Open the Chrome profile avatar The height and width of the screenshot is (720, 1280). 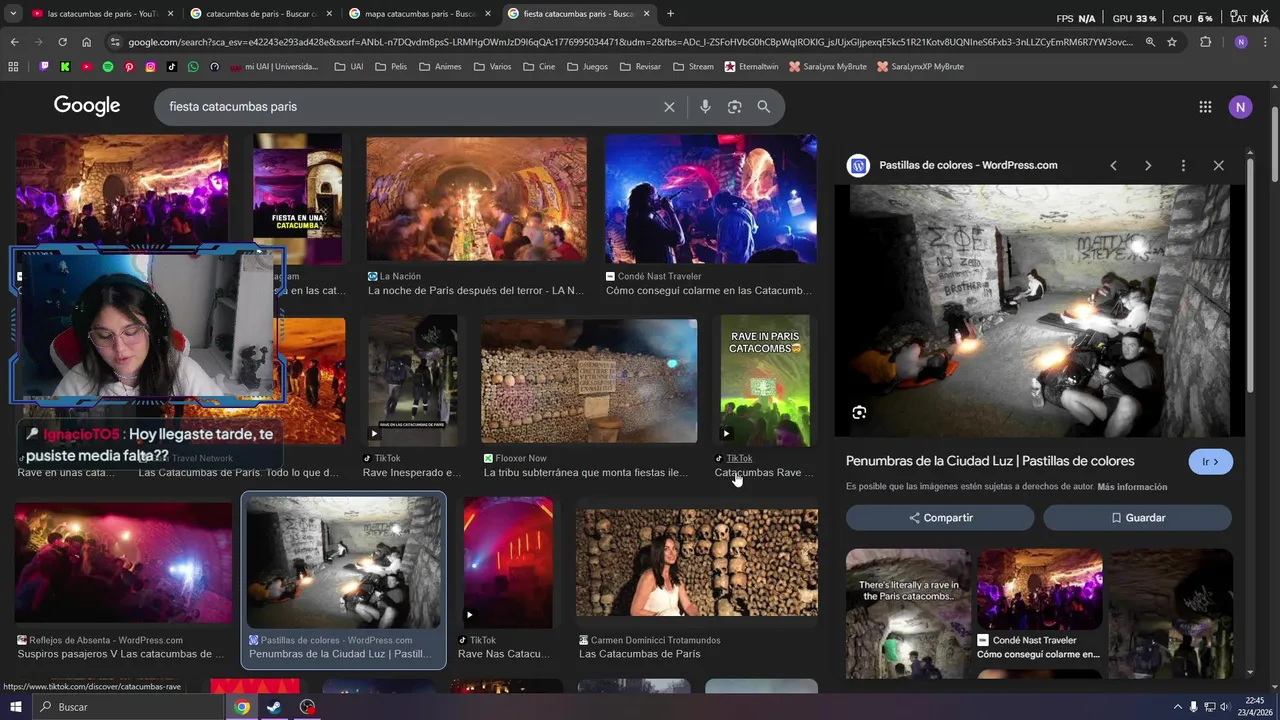click(1241, 42)
